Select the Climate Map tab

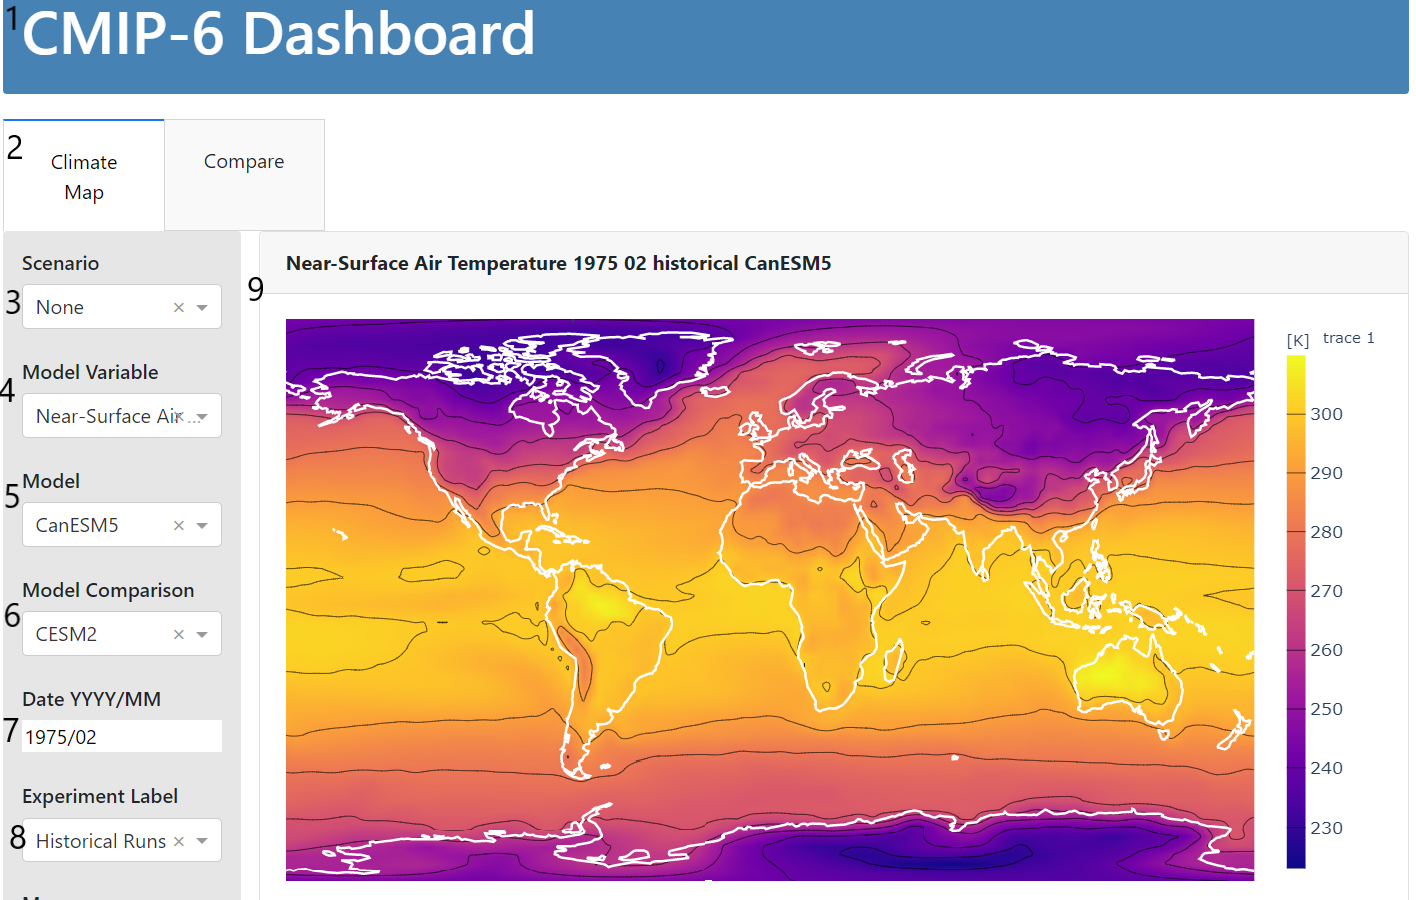[x=84, y=176]
